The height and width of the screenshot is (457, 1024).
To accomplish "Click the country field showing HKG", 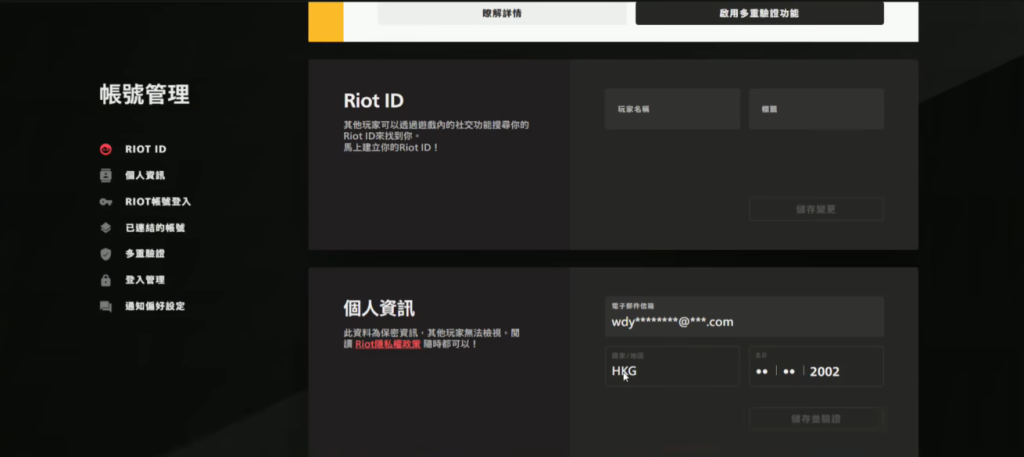I will pyautogui.click(x=672, y=366).
